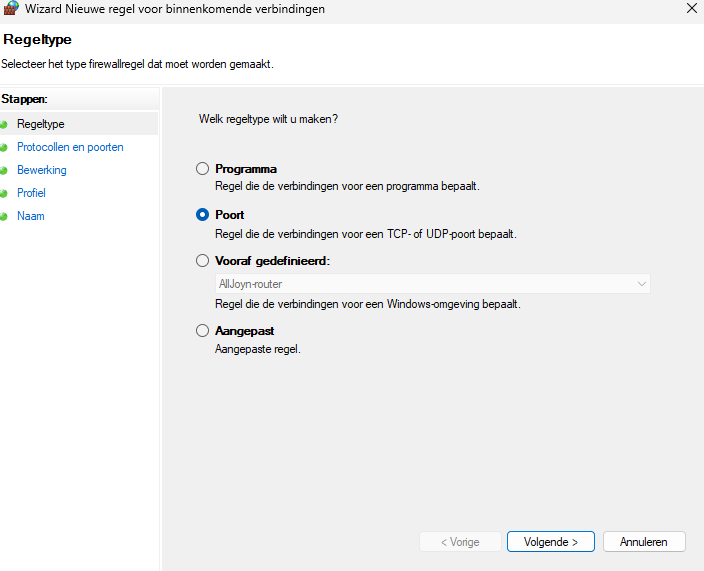Jump to the Bewerking step
Image resolution: width=704 pixels, height=571 pixels.
pyautogui.click(x=42, y=170)
